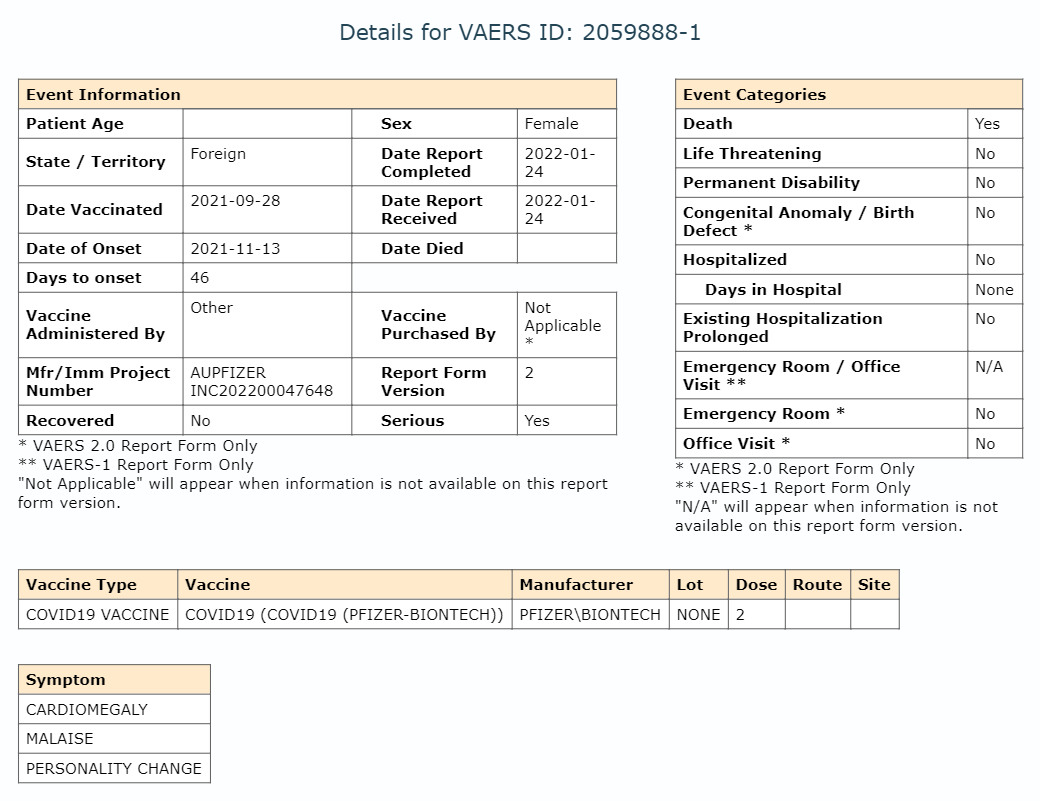Click the 'Route' column header
Viewport: 1040px width, 801px height.
point(818,585)
